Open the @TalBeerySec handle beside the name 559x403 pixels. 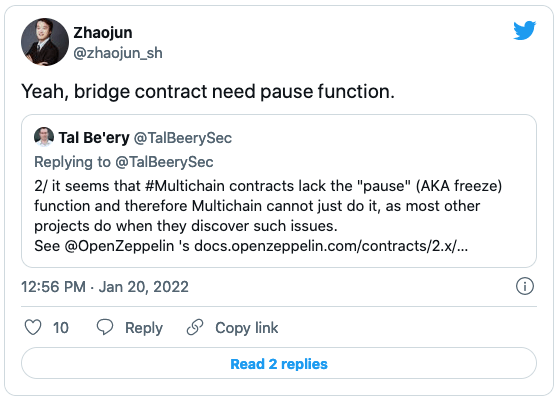click(183, 138)
